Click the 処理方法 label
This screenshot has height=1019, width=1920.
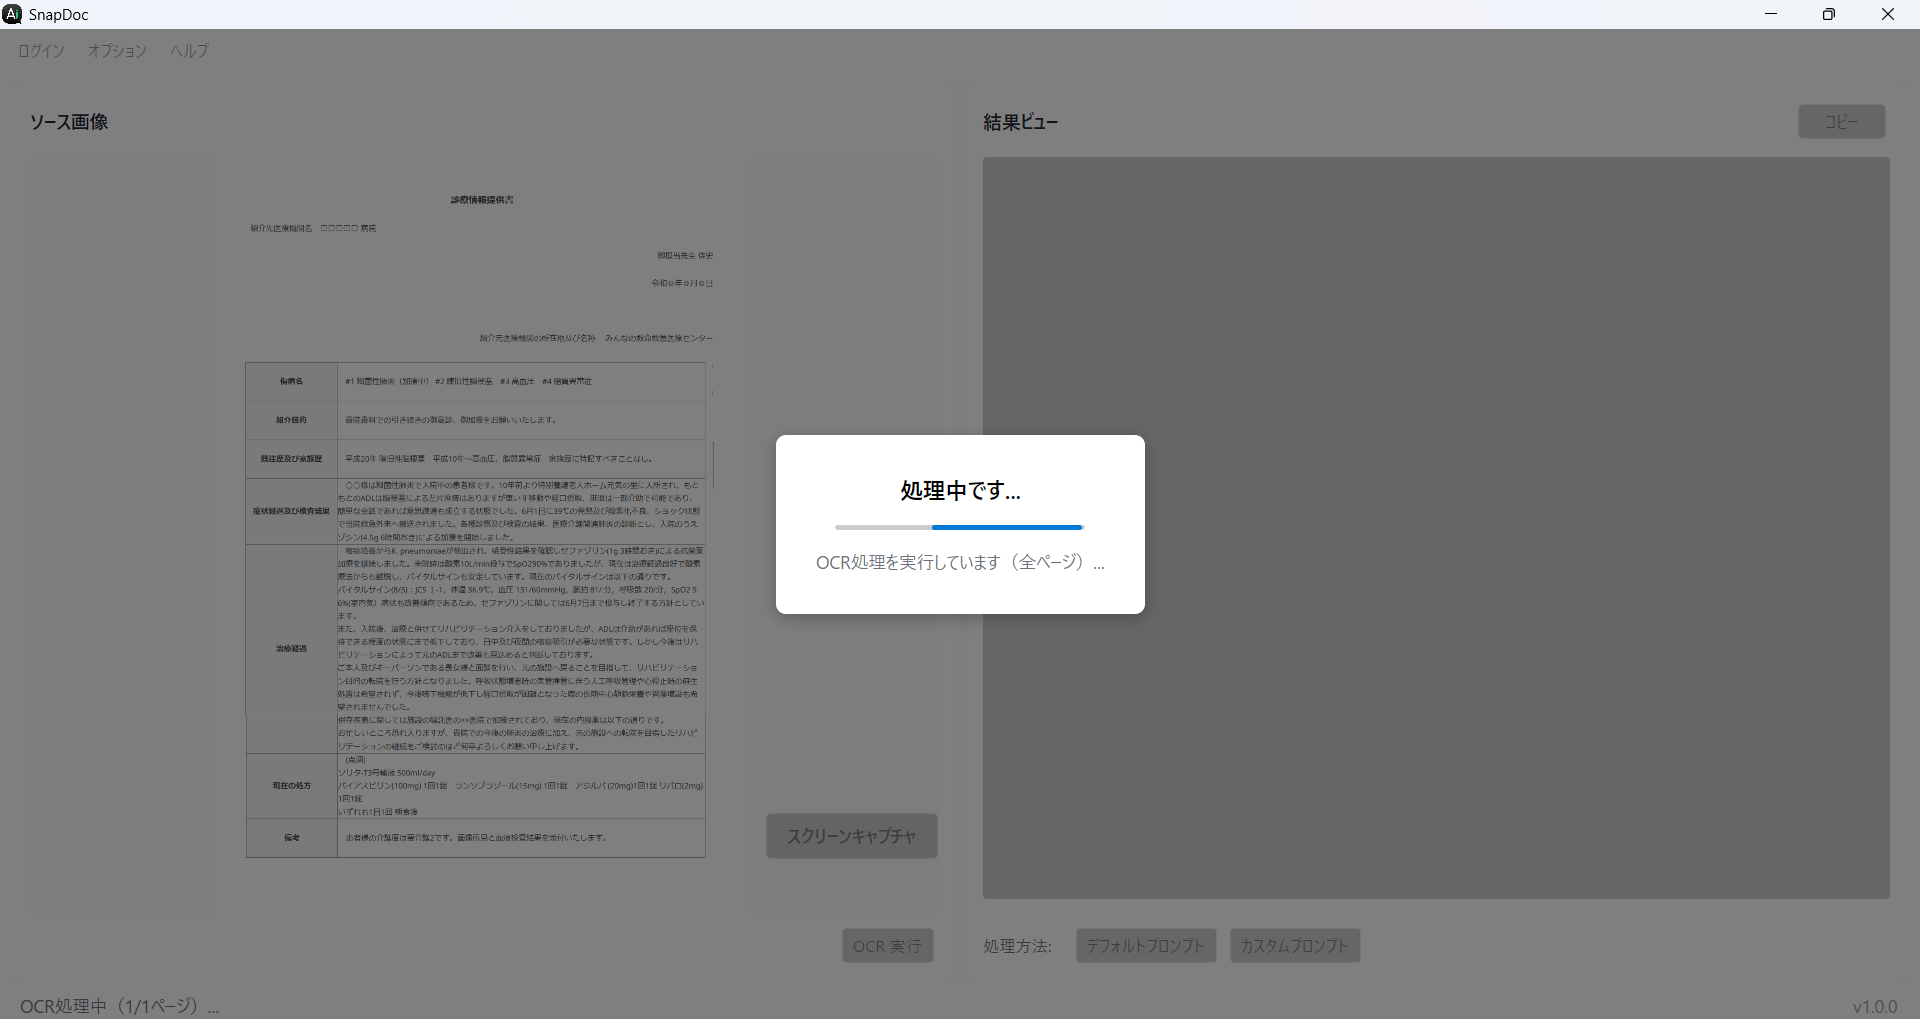pyautogui.click(x=1017, y=946)
